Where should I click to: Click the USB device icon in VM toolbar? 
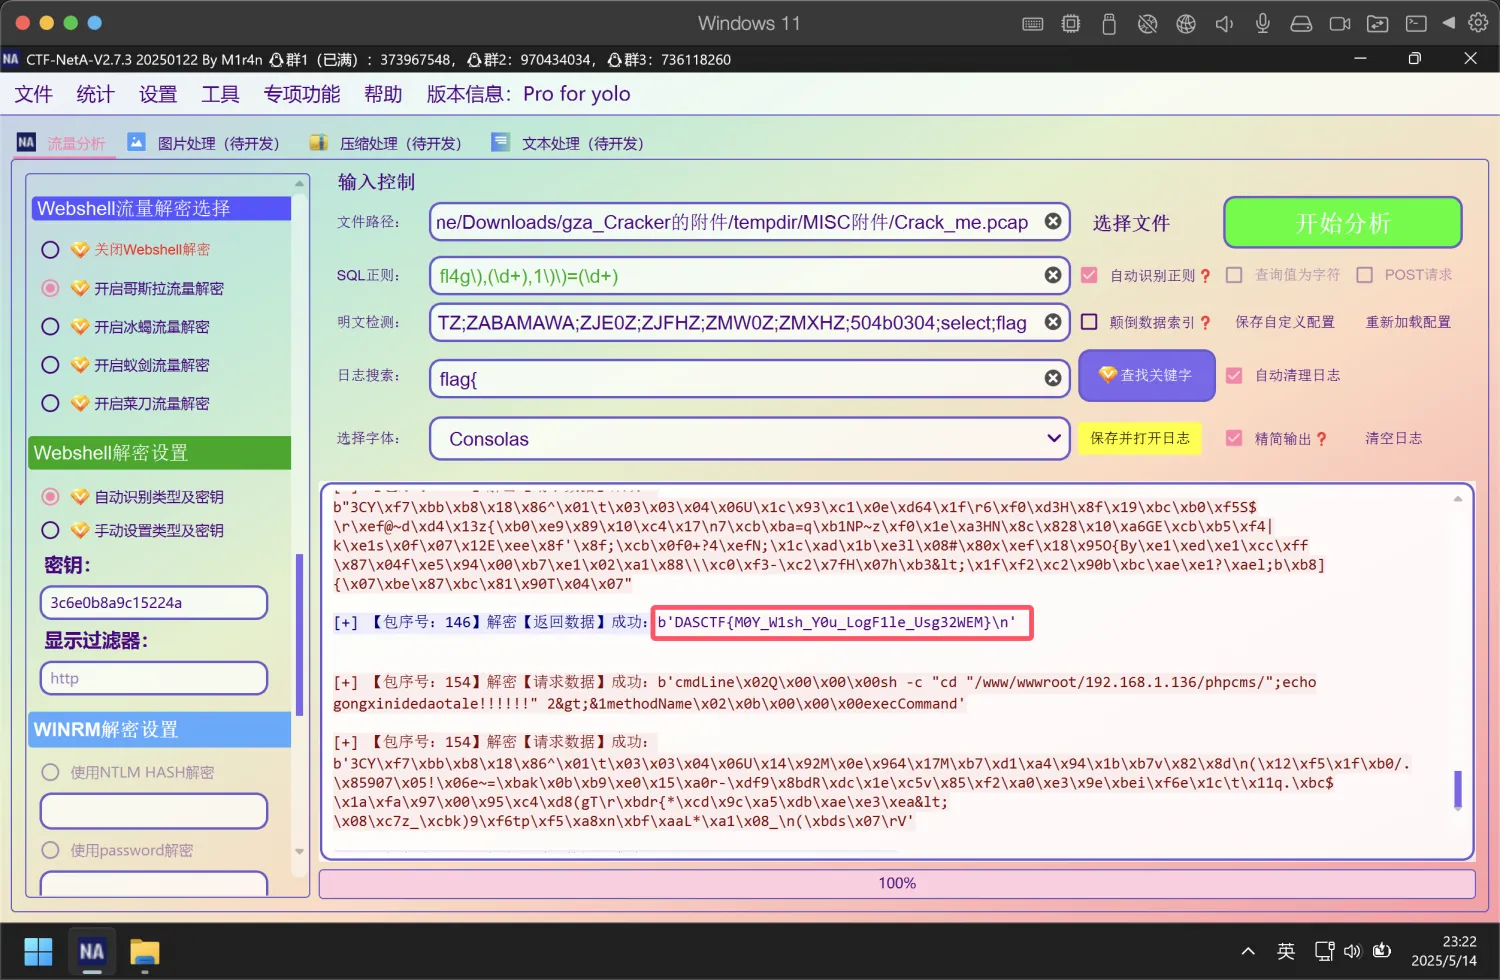click(x=1109, y=23)
